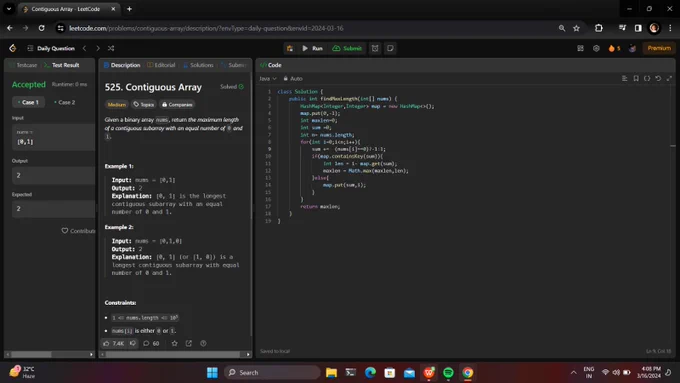Dislike the problem with thumbs down
Viewport: 680px width, 383px height.
(133, 344)
